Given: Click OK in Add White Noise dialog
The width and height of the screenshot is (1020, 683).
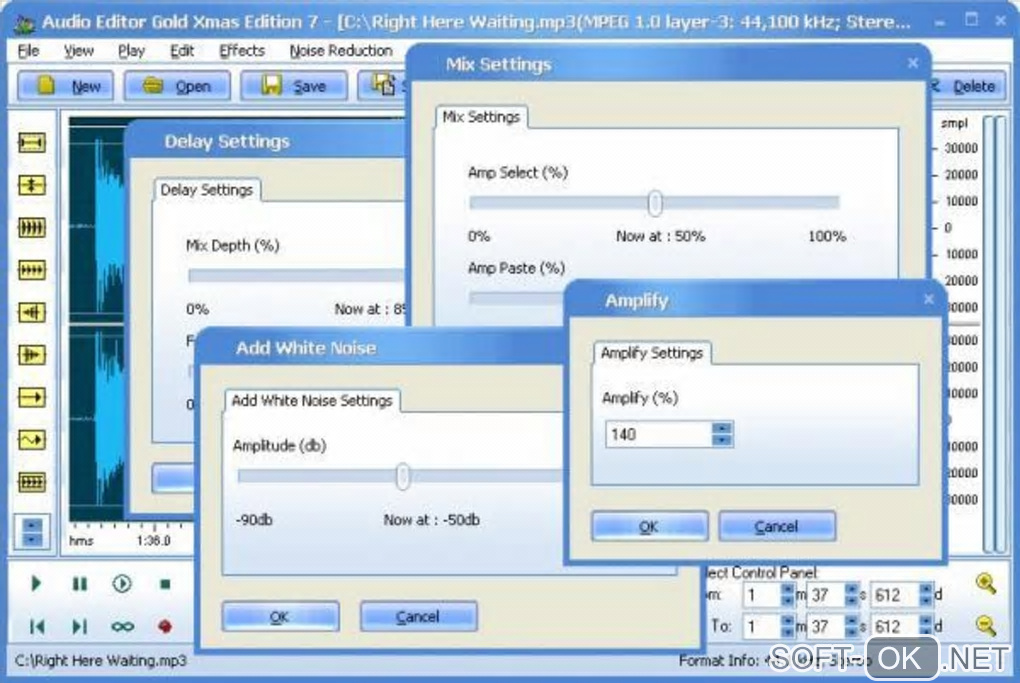Looking at the screenshot, I should click(x=280, y=616).
